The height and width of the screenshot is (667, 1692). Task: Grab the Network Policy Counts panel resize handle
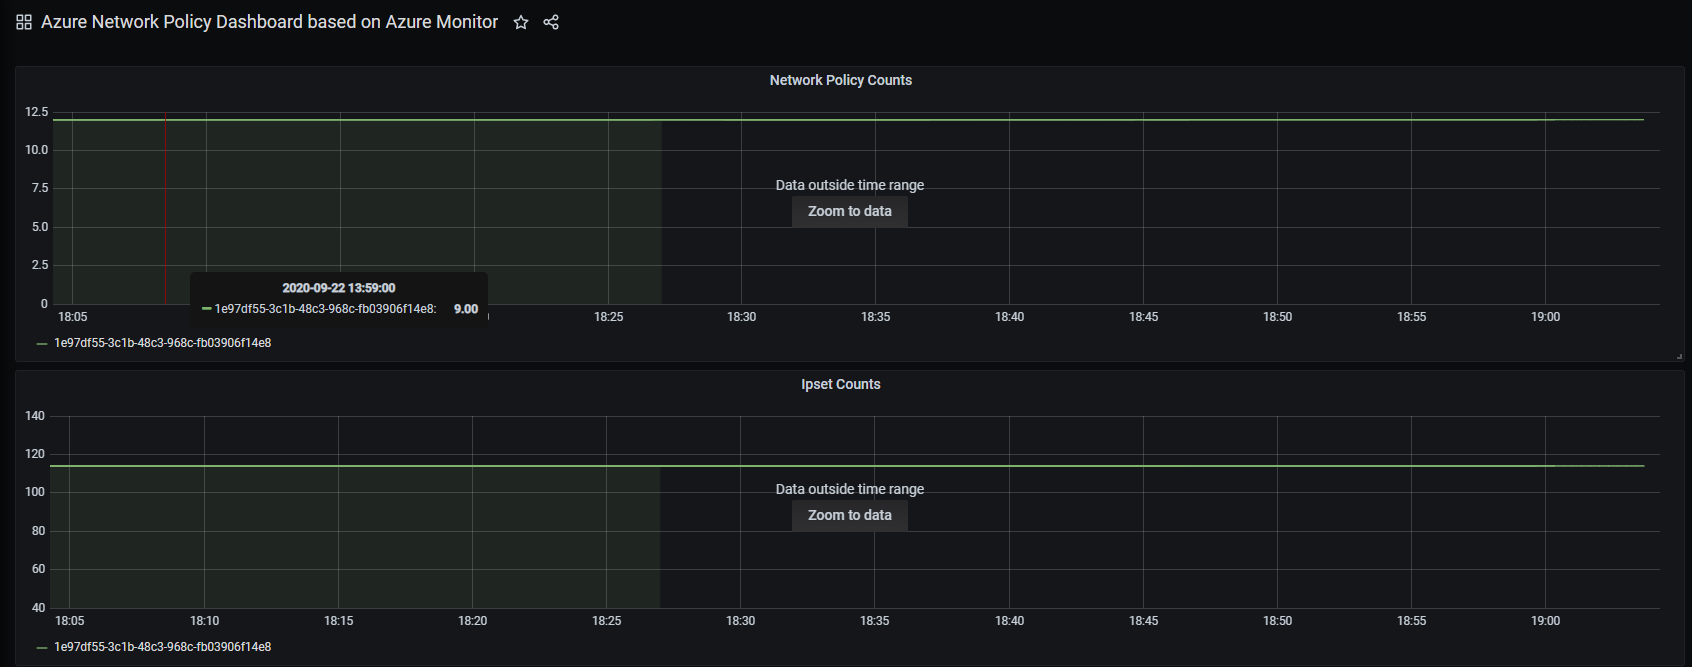pyautogui.click(x=1678, y=356)
